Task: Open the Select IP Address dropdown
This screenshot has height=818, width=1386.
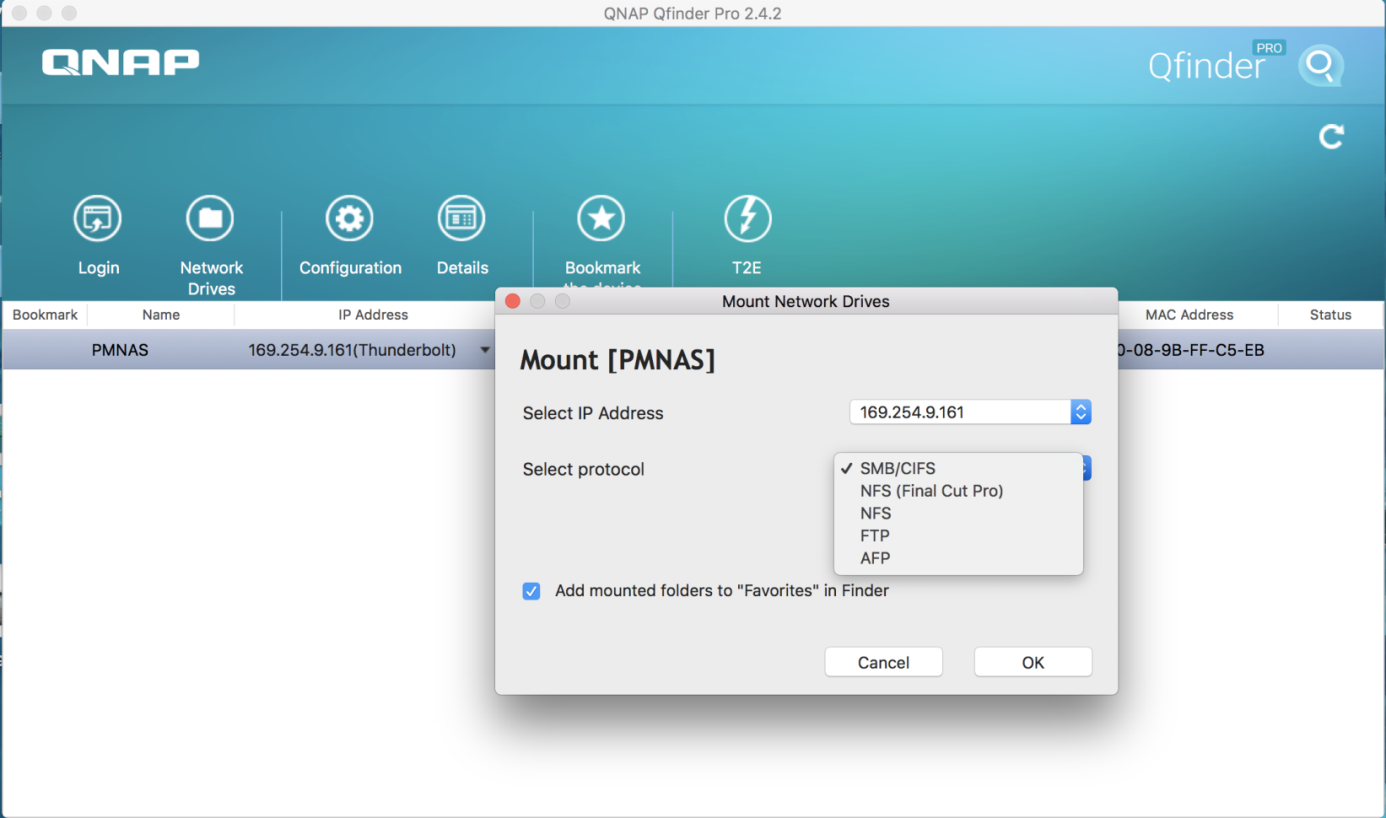Action: click(x=970, y=412)
